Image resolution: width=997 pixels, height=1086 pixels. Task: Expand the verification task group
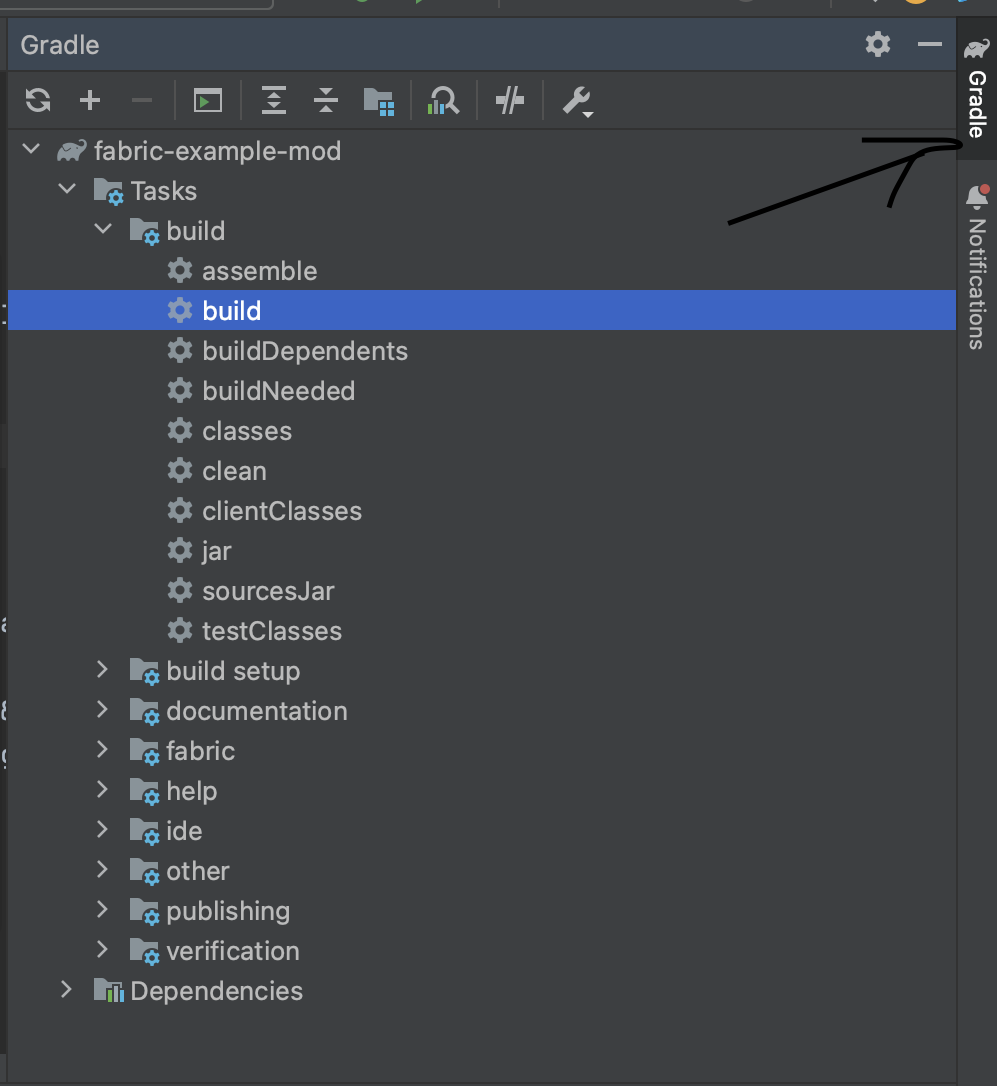tap(102, 950)
